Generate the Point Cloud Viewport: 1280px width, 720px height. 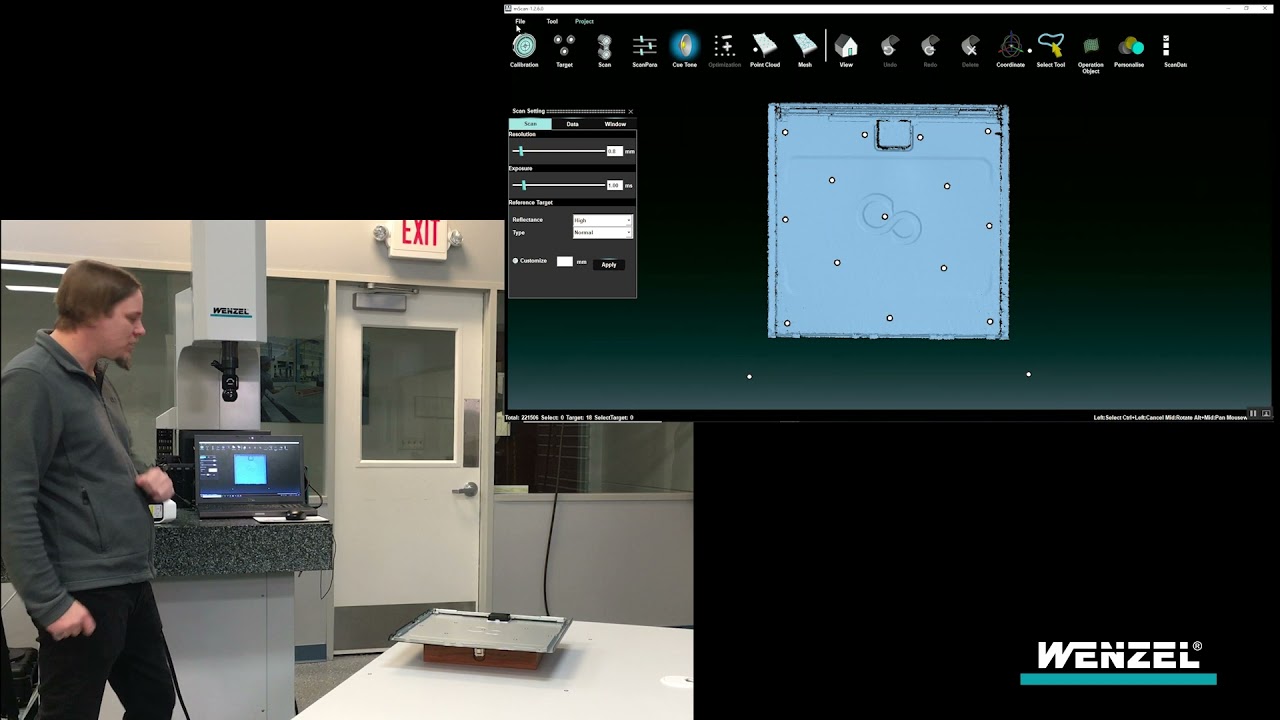pos(765,46)
